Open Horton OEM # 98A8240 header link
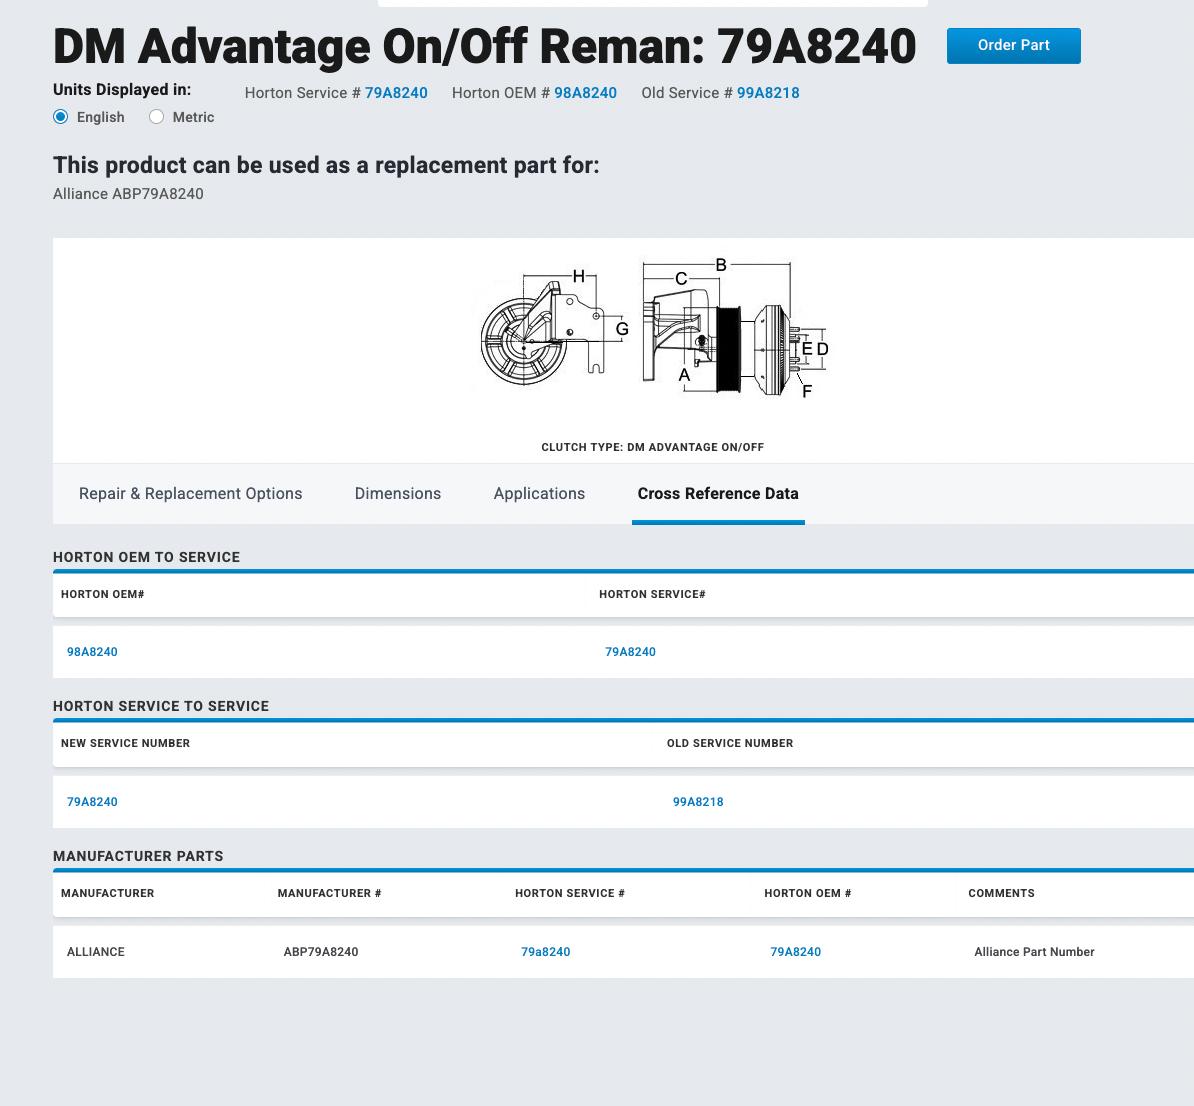 [585, 93]
